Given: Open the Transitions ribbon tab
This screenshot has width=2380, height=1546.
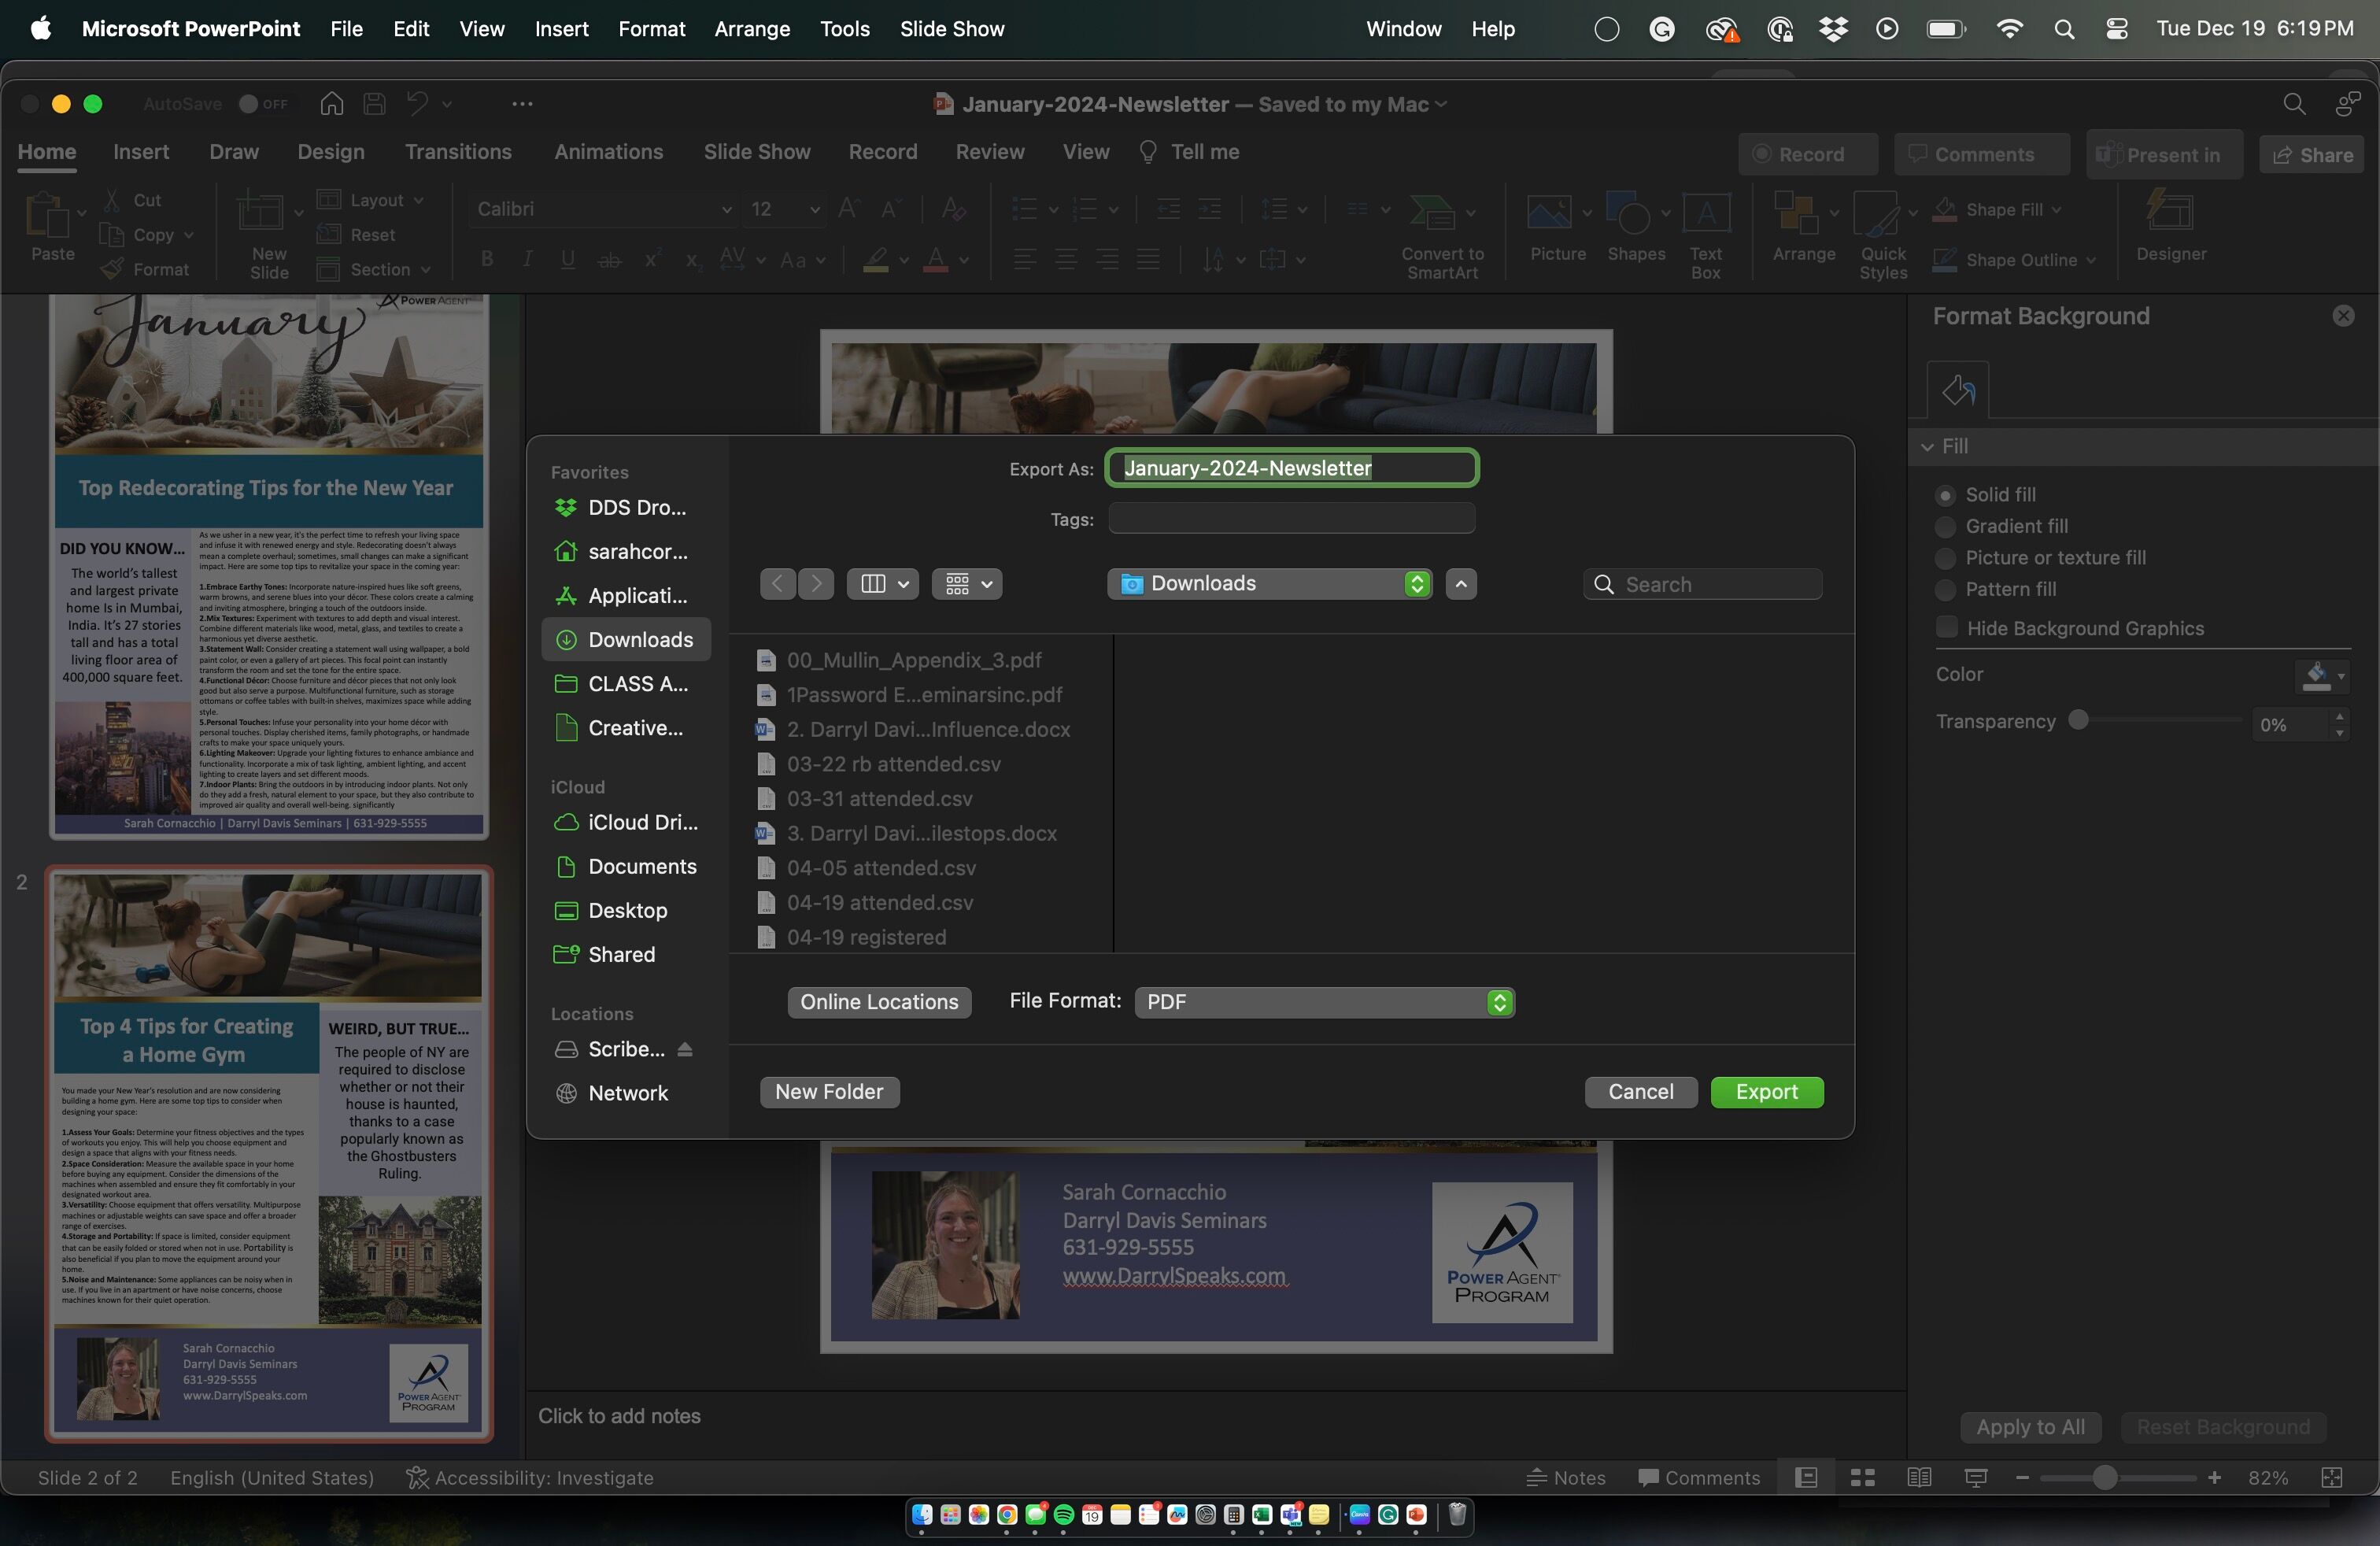Looking at the screenshot, I should click(x=458, y=152).
